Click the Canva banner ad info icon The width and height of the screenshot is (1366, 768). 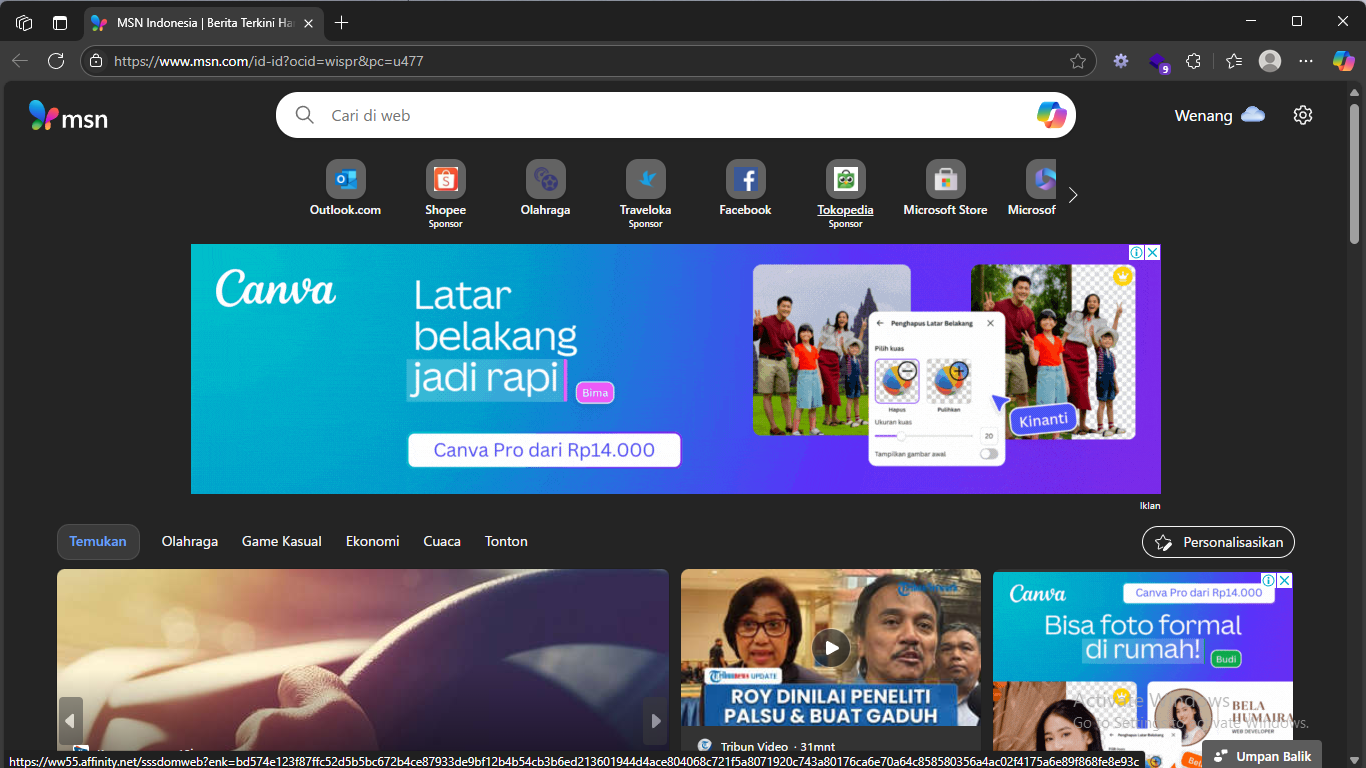point(1137,253)
